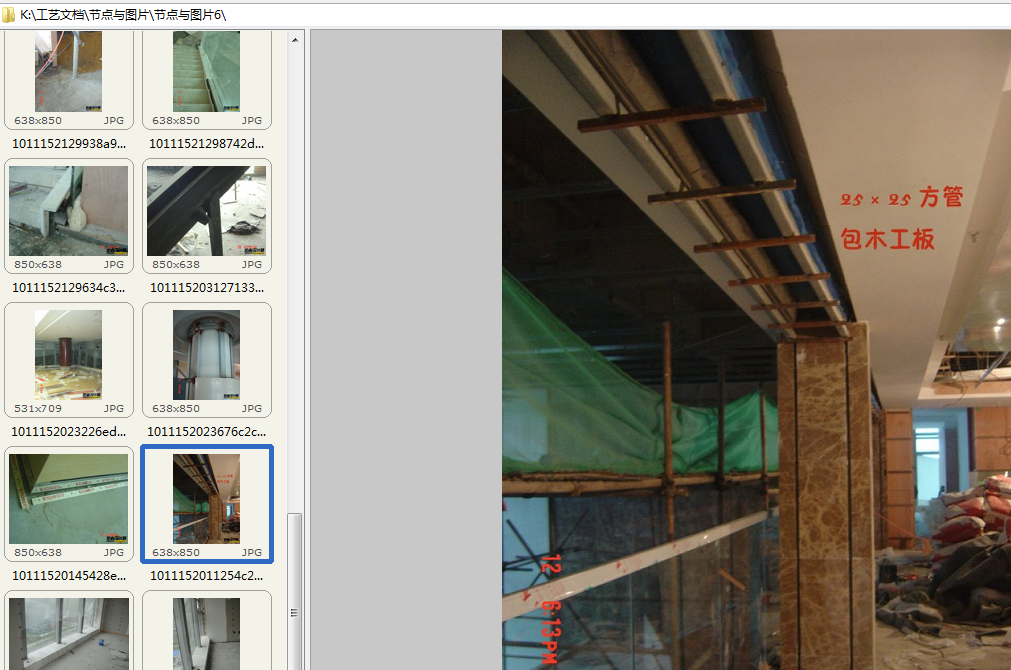Viewport: 1011px width, 670px height.
Task: Click file name 1011152129938a9...
Action: (x=69, y=144)
